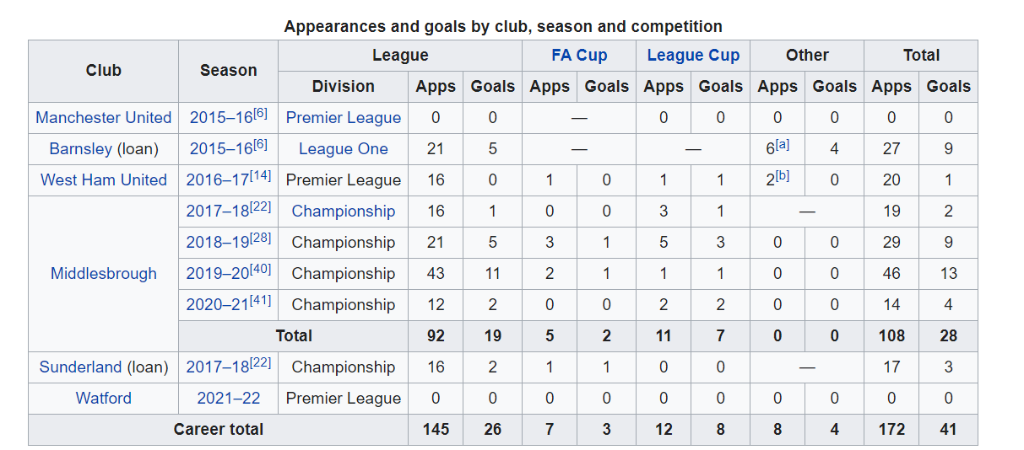The image size is (1024, 450).
Task: Open Watford's 2021–22 season link
Action: tap(228, 398)
